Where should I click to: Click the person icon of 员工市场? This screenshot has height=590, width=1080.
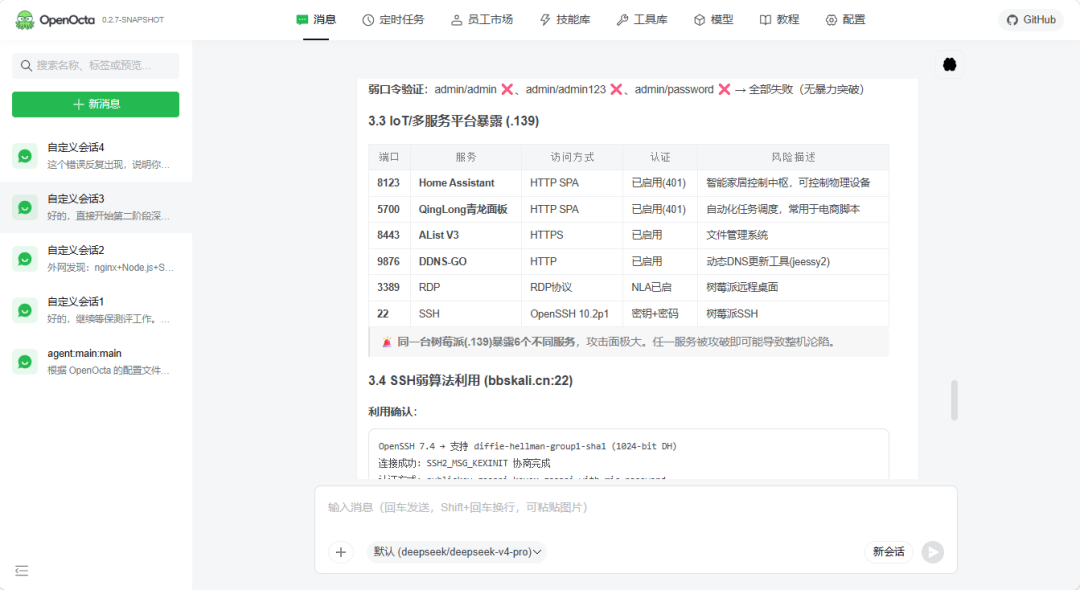pos(456,20)
